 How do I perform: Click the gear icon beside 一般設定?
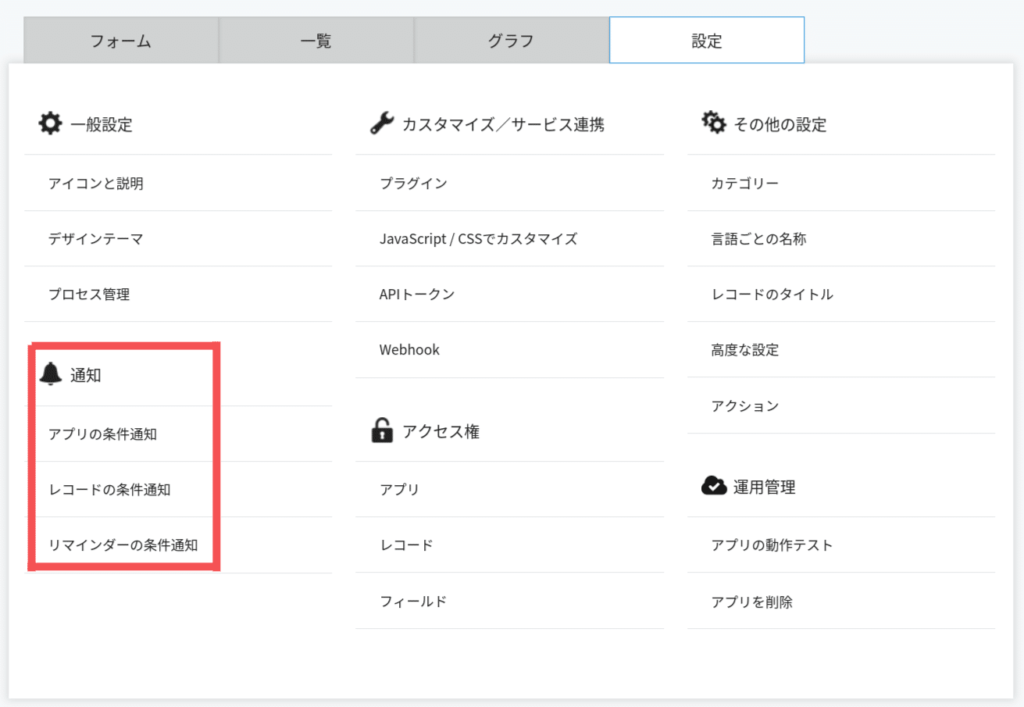pyautogui.click(x=49, y=124)
